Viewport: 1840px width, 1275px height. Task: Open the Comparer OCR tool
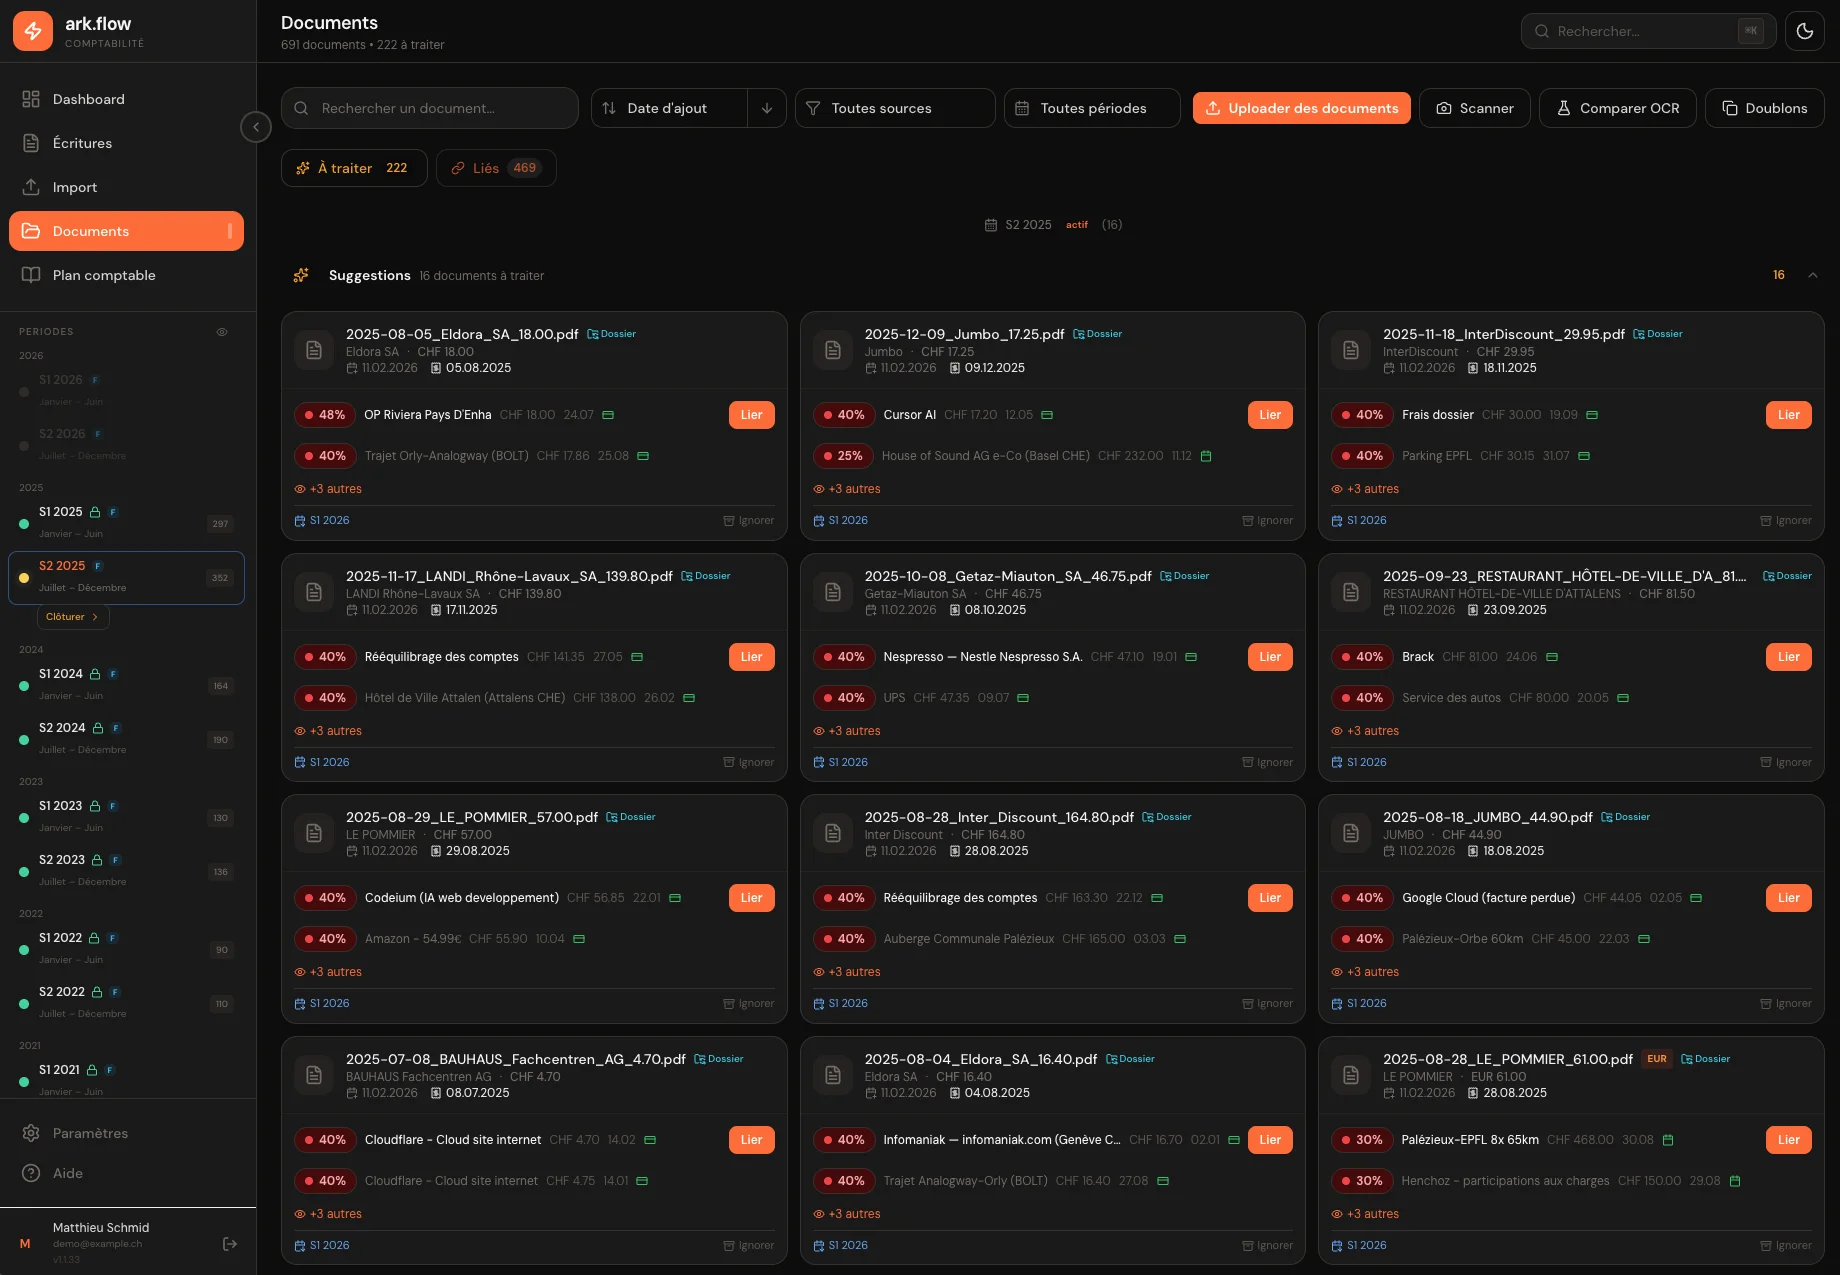[1617, 108]
